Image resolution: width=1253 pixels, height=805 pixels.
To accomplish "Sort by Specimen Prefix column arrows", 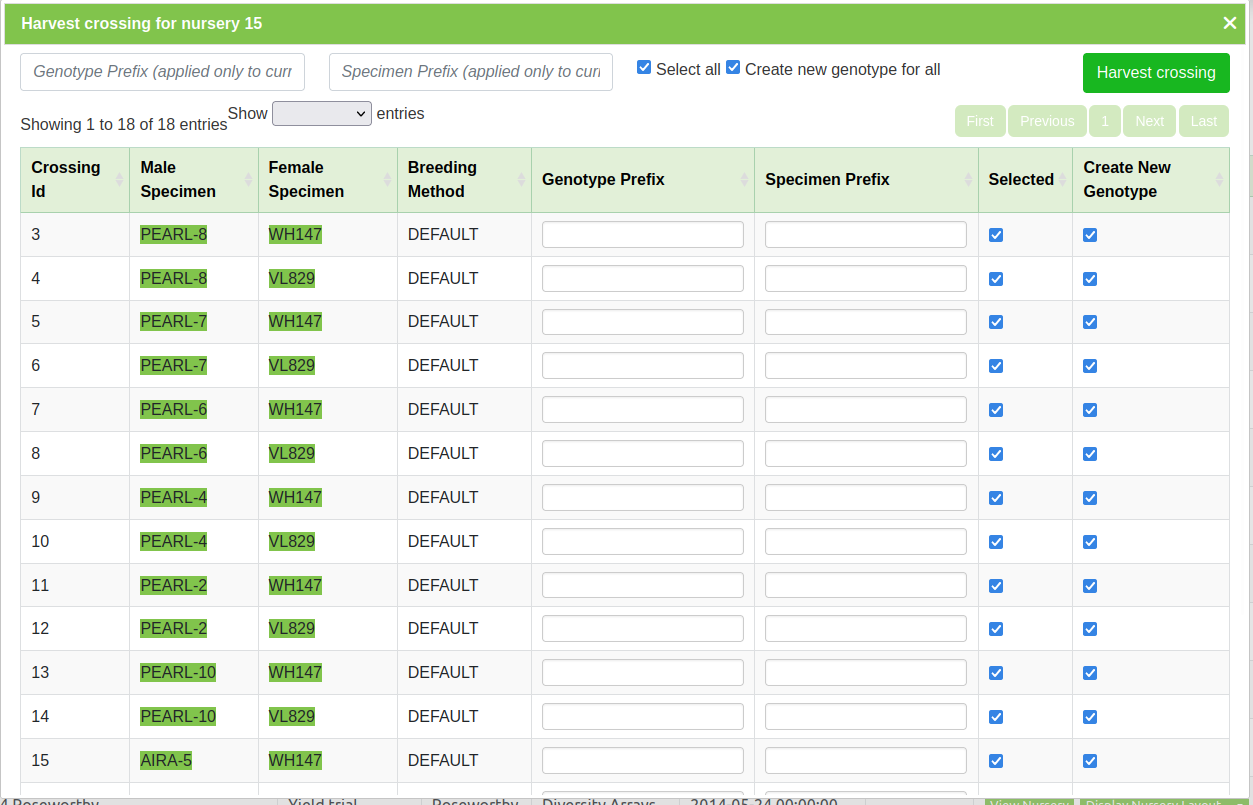I will (x=968, y=180).
